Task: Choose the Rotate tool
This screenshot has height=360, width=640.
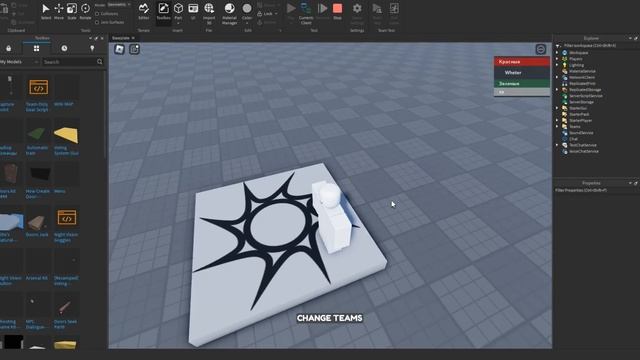Action: click(x=85, y=11)
